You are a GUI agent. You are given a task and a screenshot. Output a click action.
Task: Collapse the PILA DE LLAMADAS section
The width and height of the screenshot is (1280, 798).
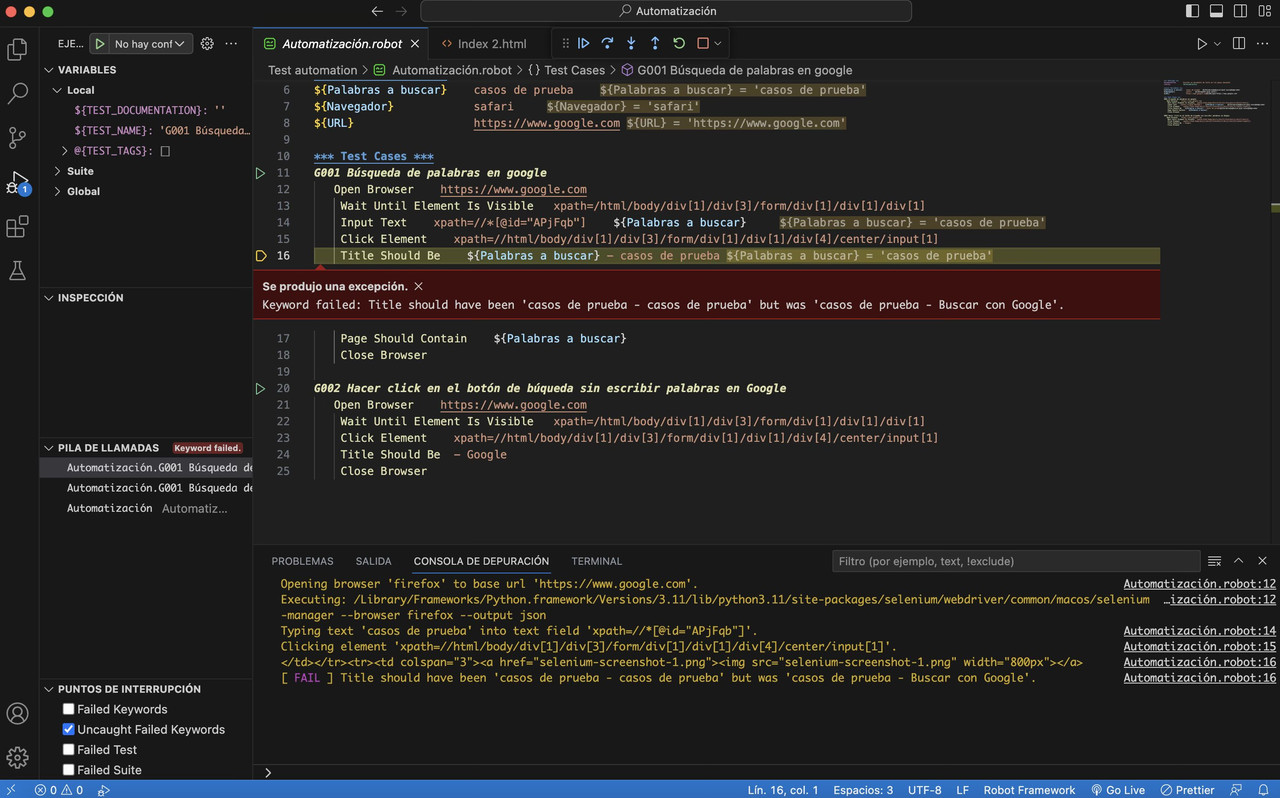click(x=49, y=448)
